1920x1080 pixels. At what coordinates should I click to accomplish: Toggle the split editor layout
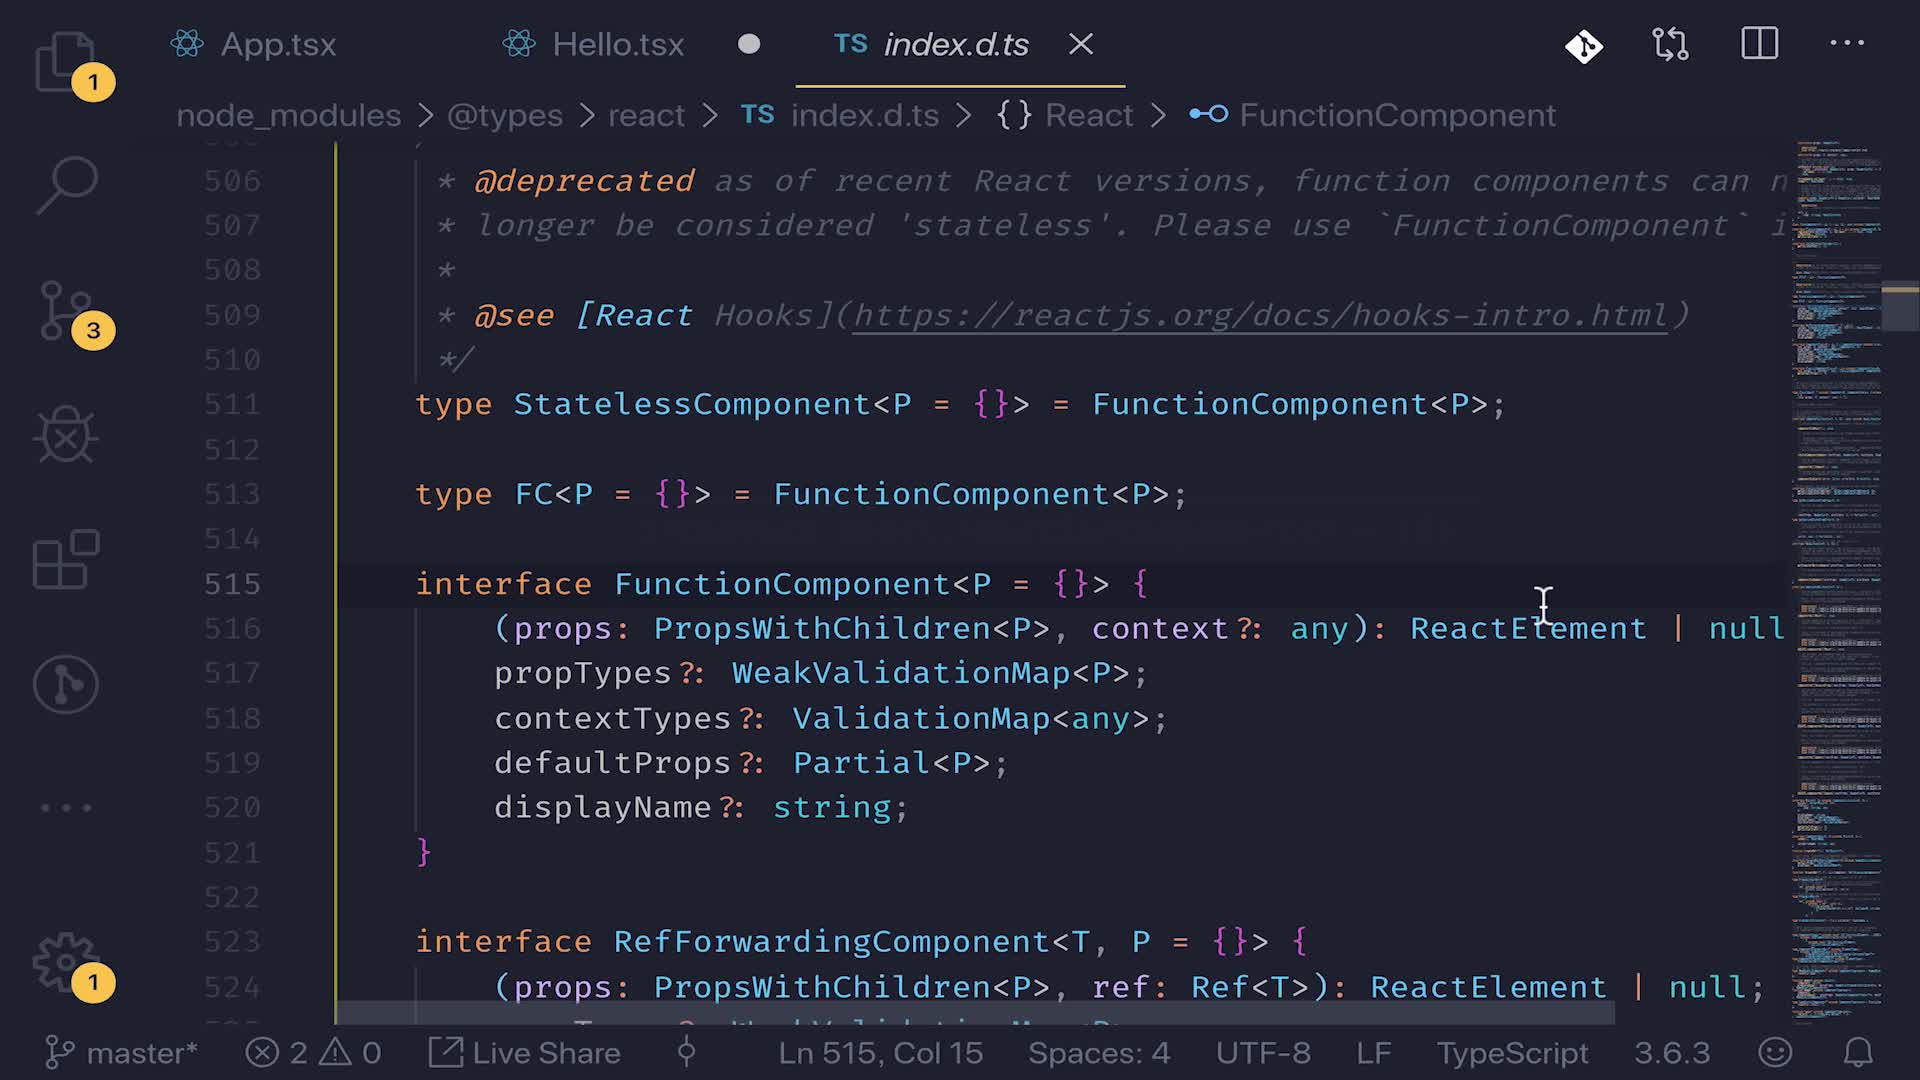pyautogui.click(x=1759, y=44)
